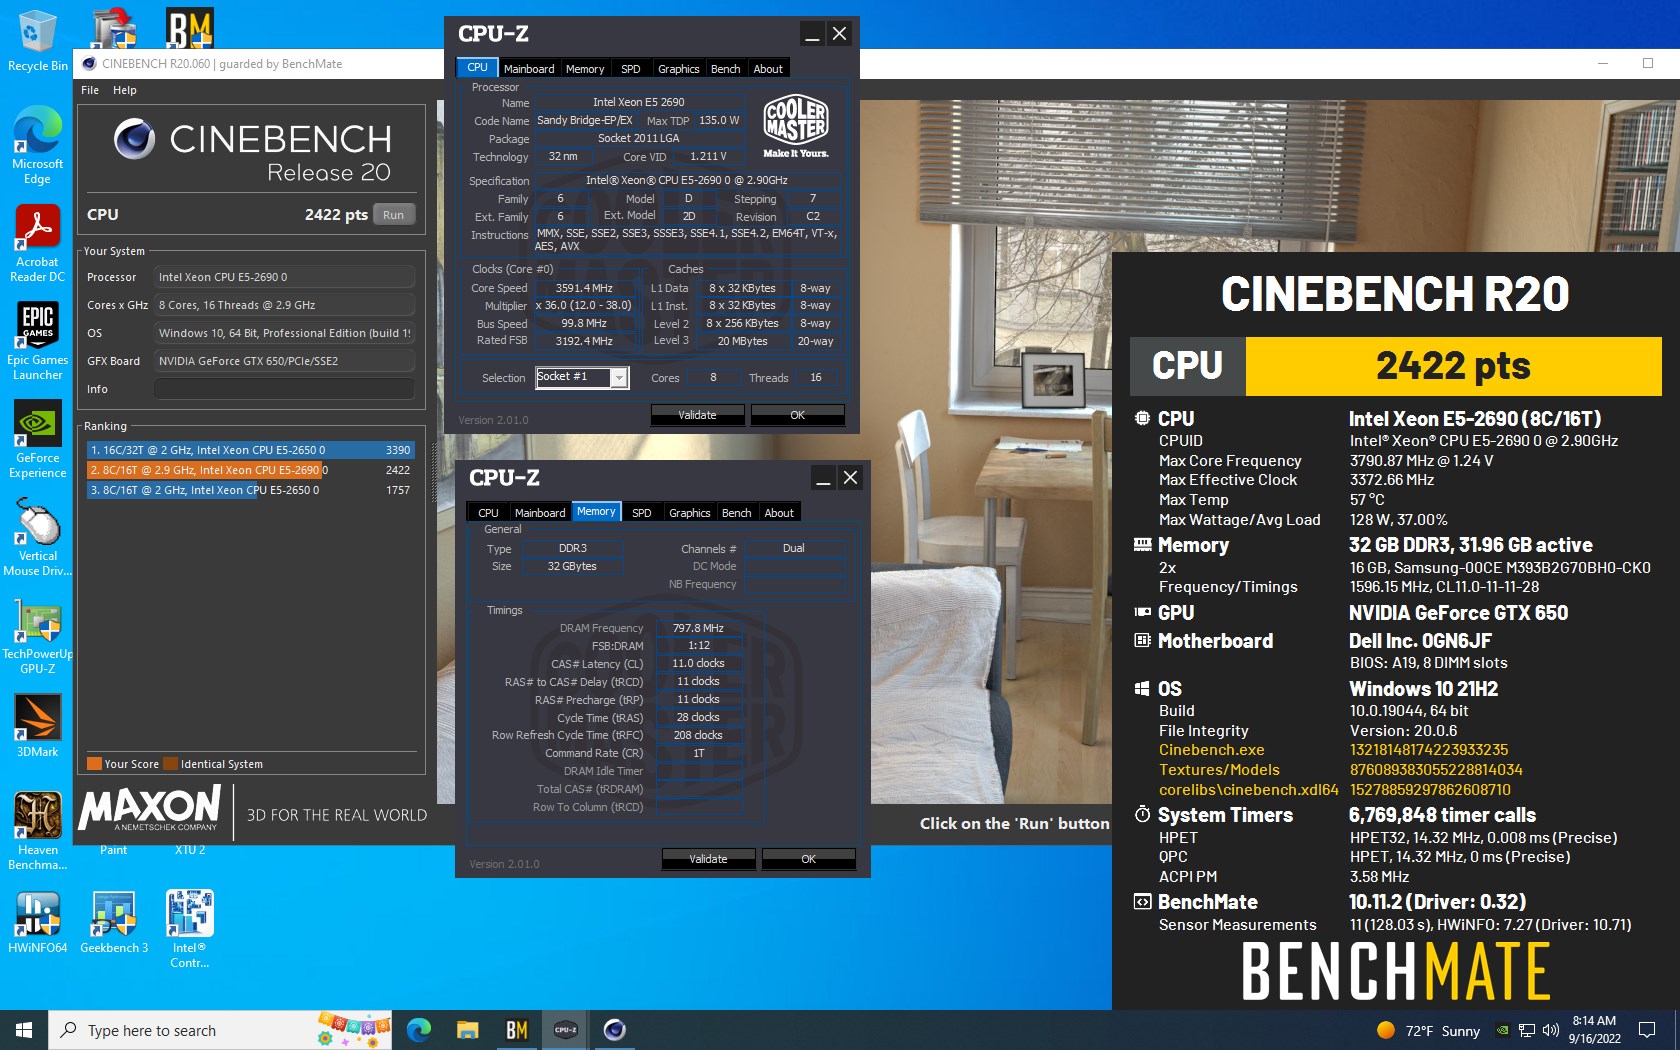Click the Info input field in Cinebench
Viewport: 1680px width, 1050px height.
[284, 389]
